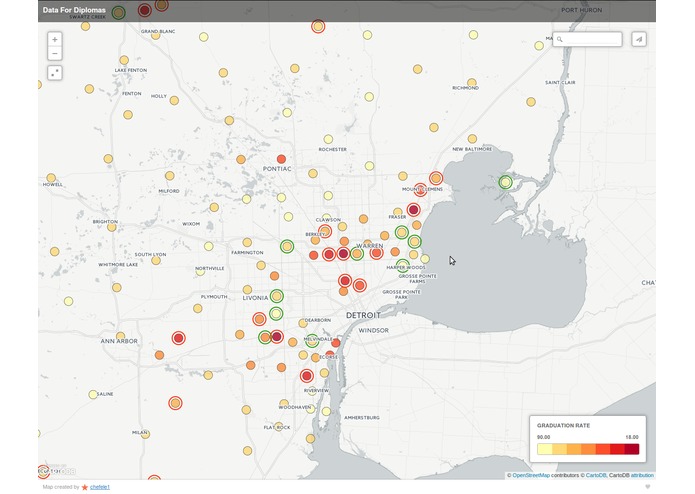The image size is (695, 494).
Task: Click the PLYMOUTH label
Action: (214, 297)
